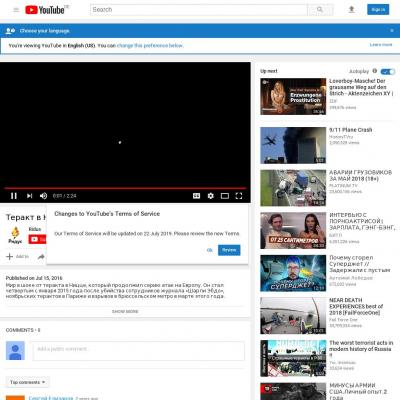Click the blue Sign in button
Image resolution: width=400 pixels, height=400 pixels.
pyautogui.click(x=378, y=10)
